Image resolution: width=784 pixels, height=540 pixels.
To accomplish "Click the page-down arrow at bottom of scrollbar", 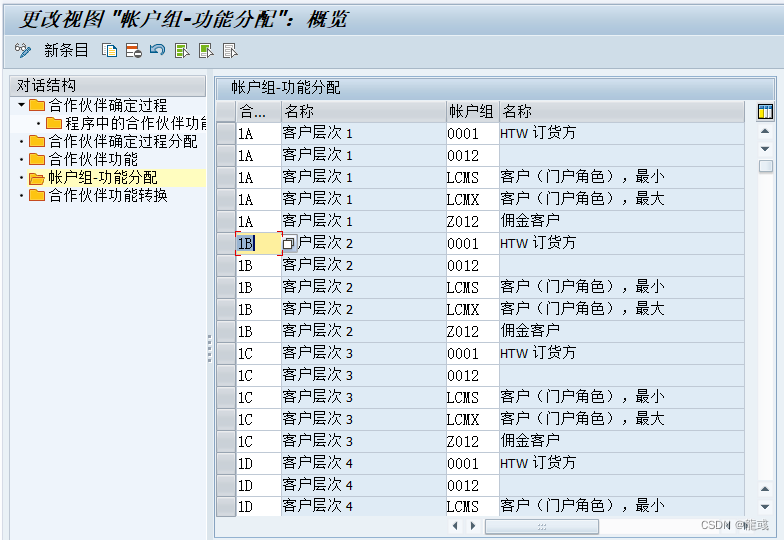I will point(765,506).
